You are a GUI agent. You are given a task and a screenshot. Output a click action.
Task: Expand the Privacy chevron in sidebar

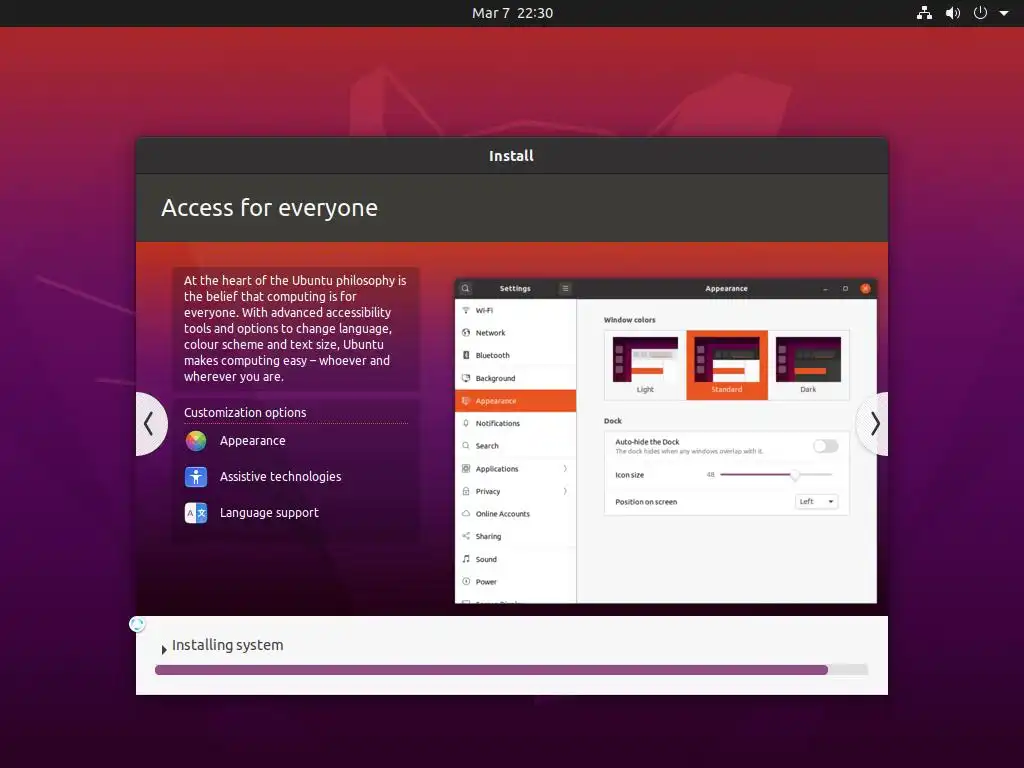[565, 491]
